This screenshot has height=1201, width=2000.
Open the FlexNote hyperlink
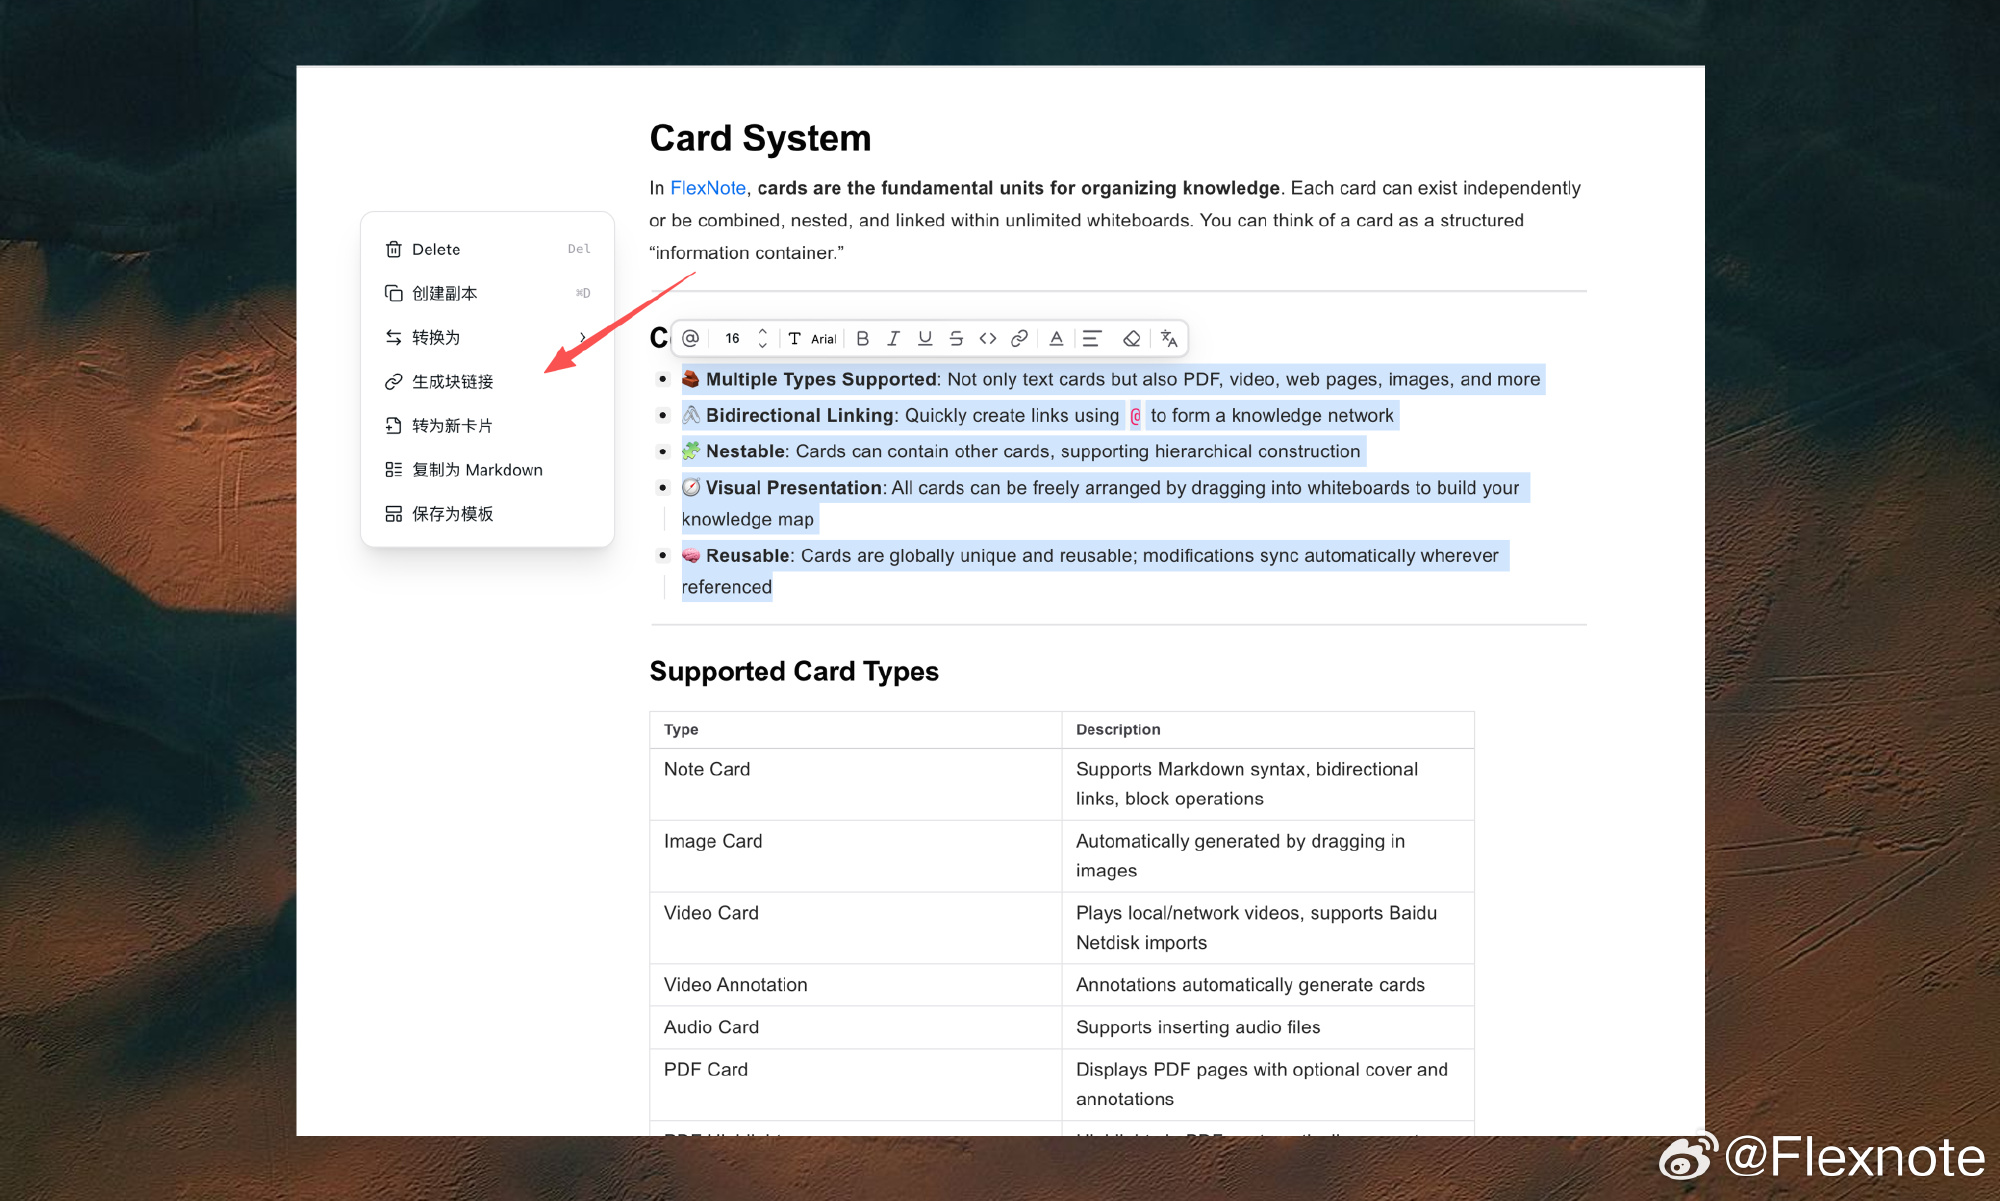pos(708,188)
